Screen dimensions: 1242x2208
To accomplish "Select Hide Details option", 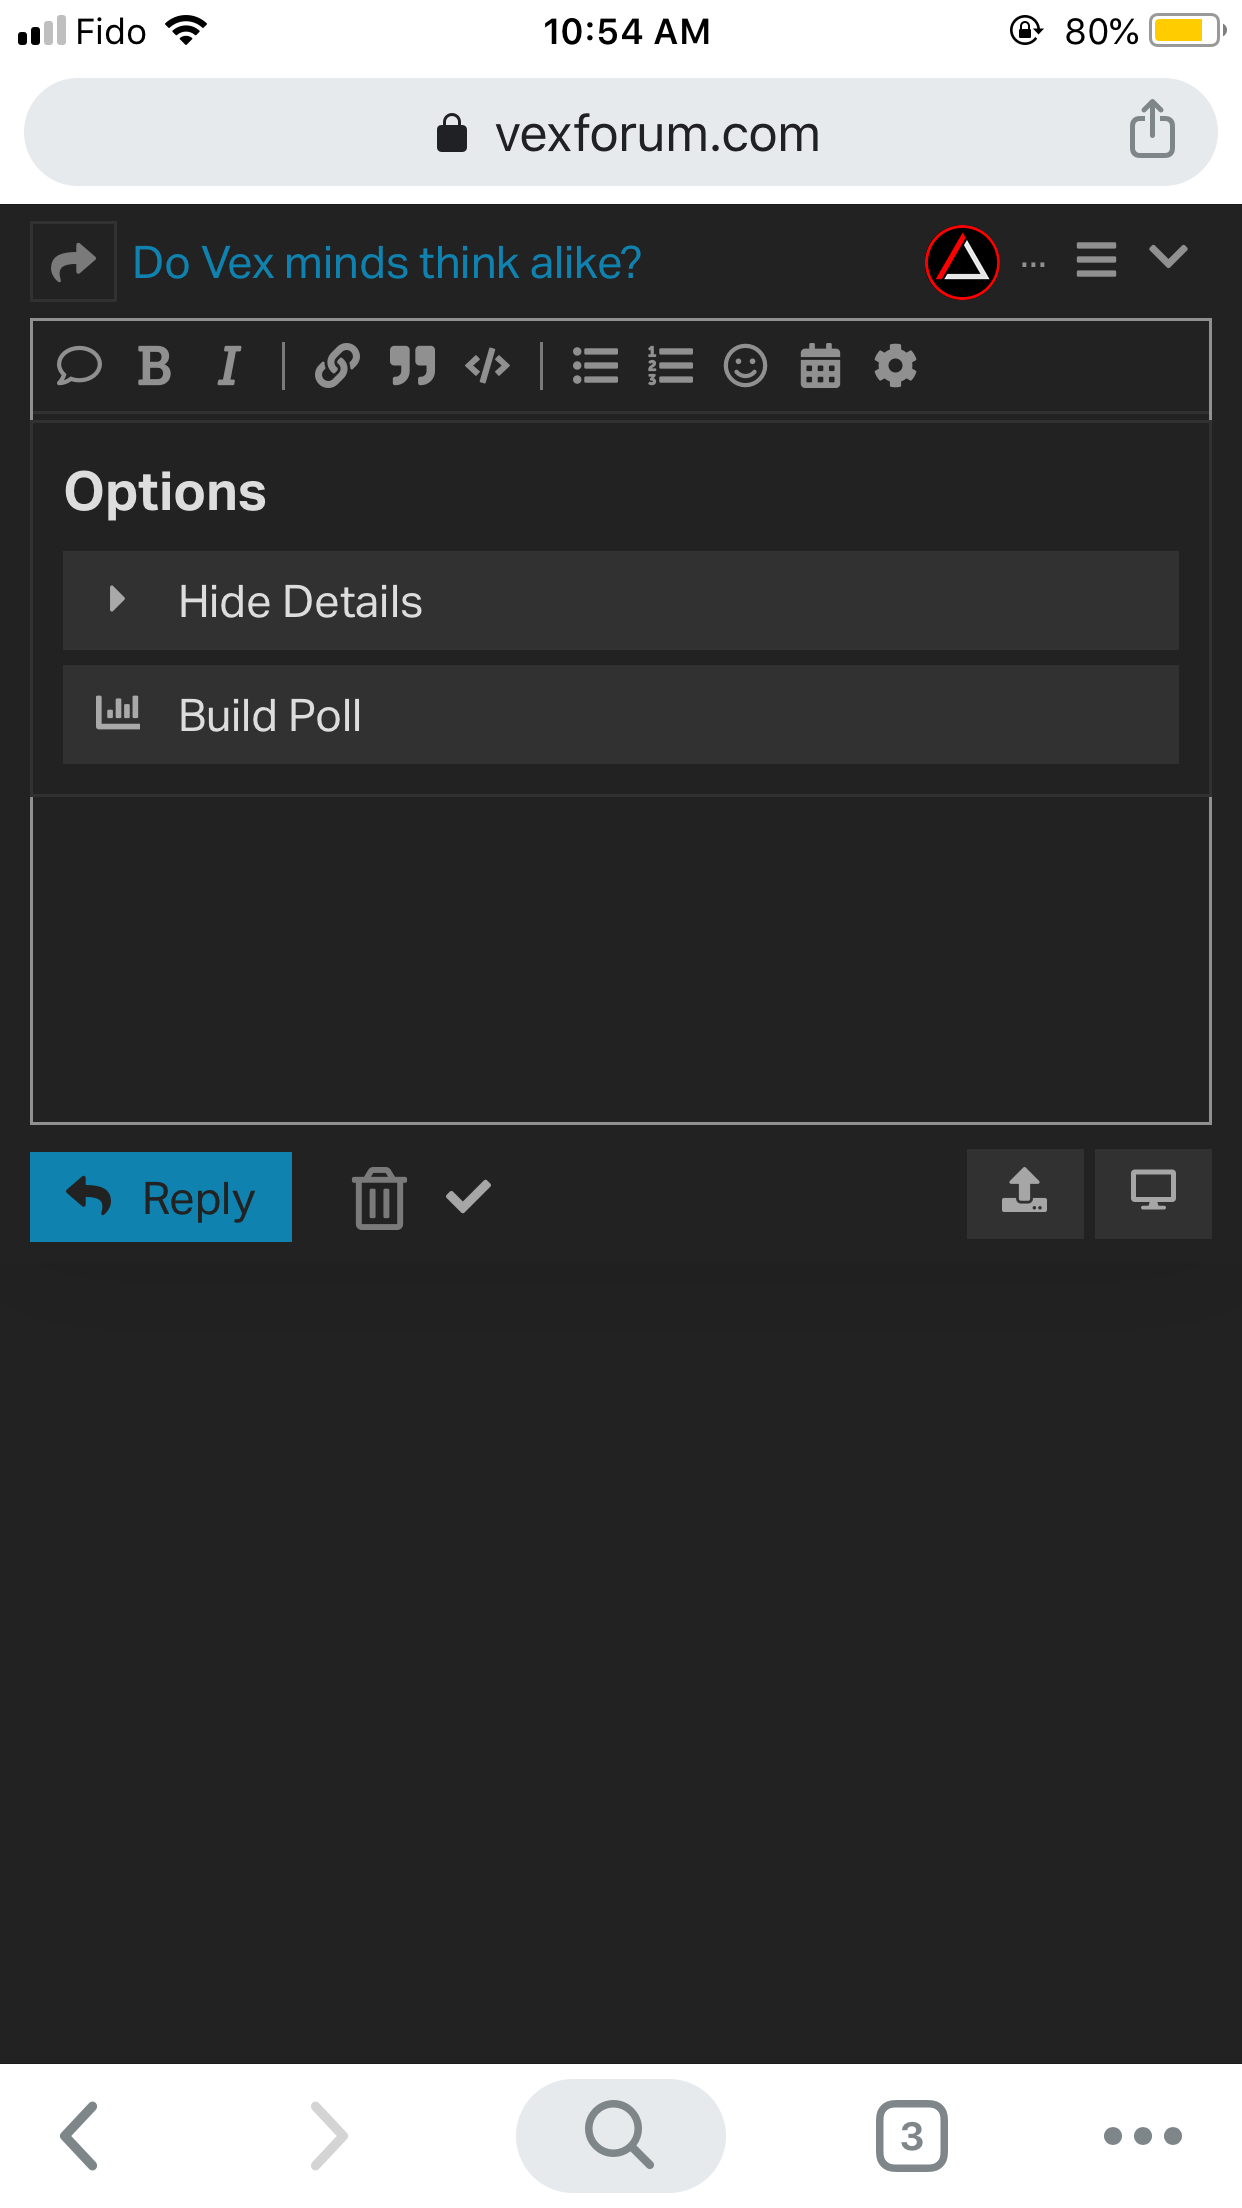I will coord(621,601).
